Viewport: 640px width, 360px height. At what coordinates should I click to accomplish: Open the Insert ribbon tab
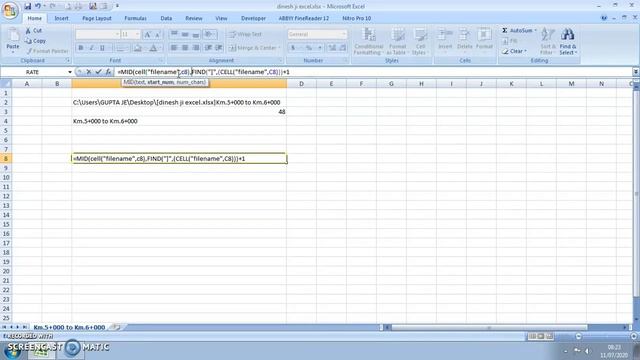[62, 18]
